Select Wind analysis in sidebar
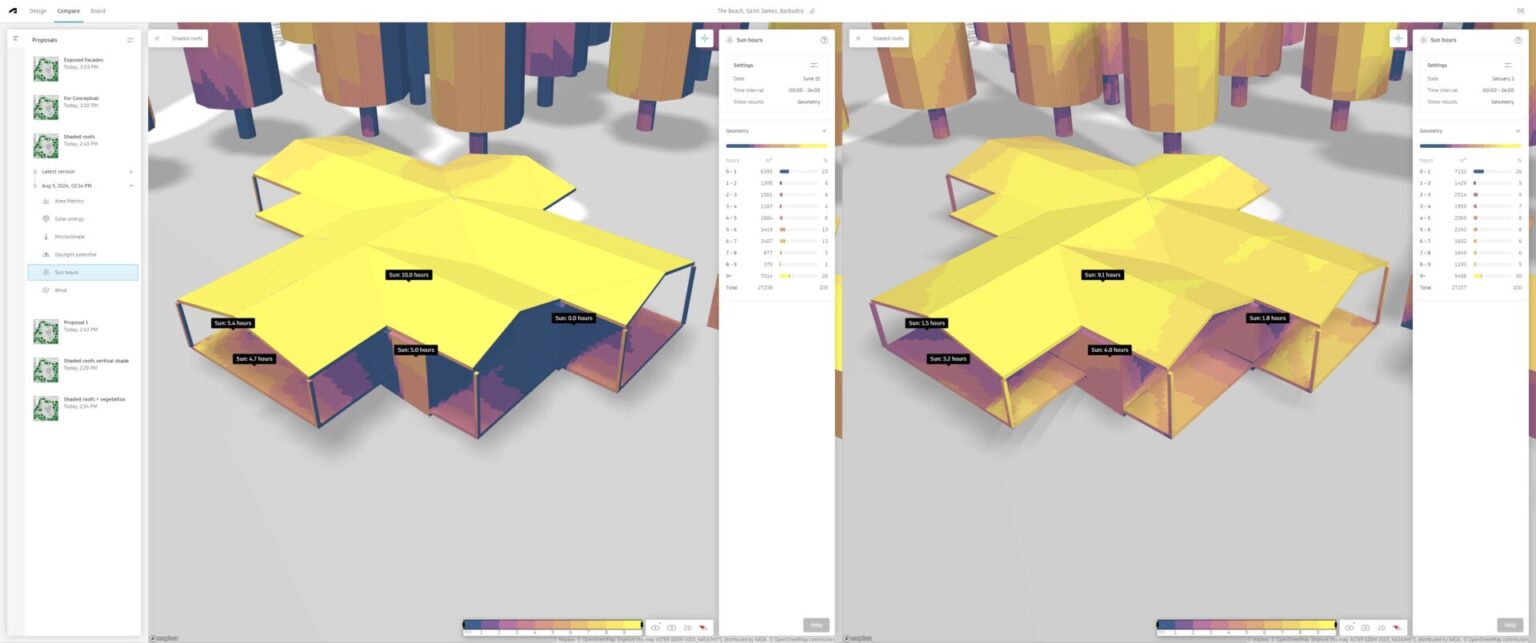This screenshot has height=643, width=1536. tap(61, 290)
